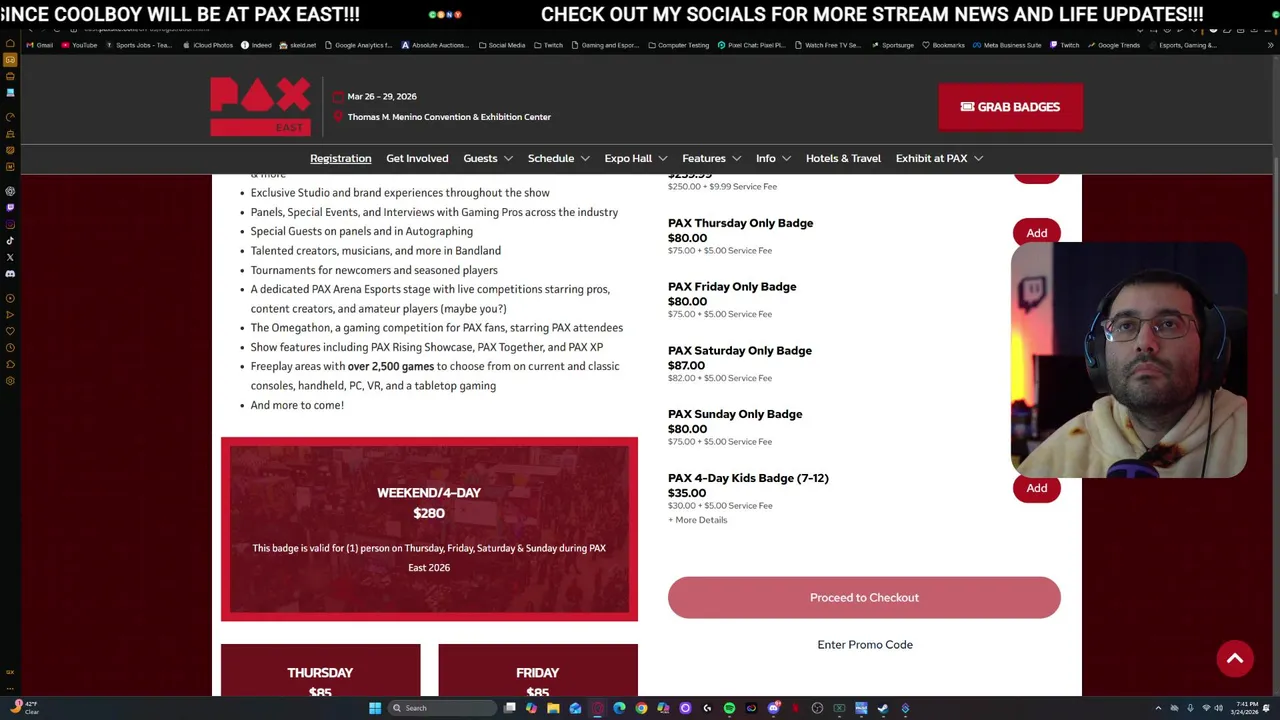Select the Thursday $85 badge card
The width and height of the screenshot is (1280, 720).
(x=320, y=670)
